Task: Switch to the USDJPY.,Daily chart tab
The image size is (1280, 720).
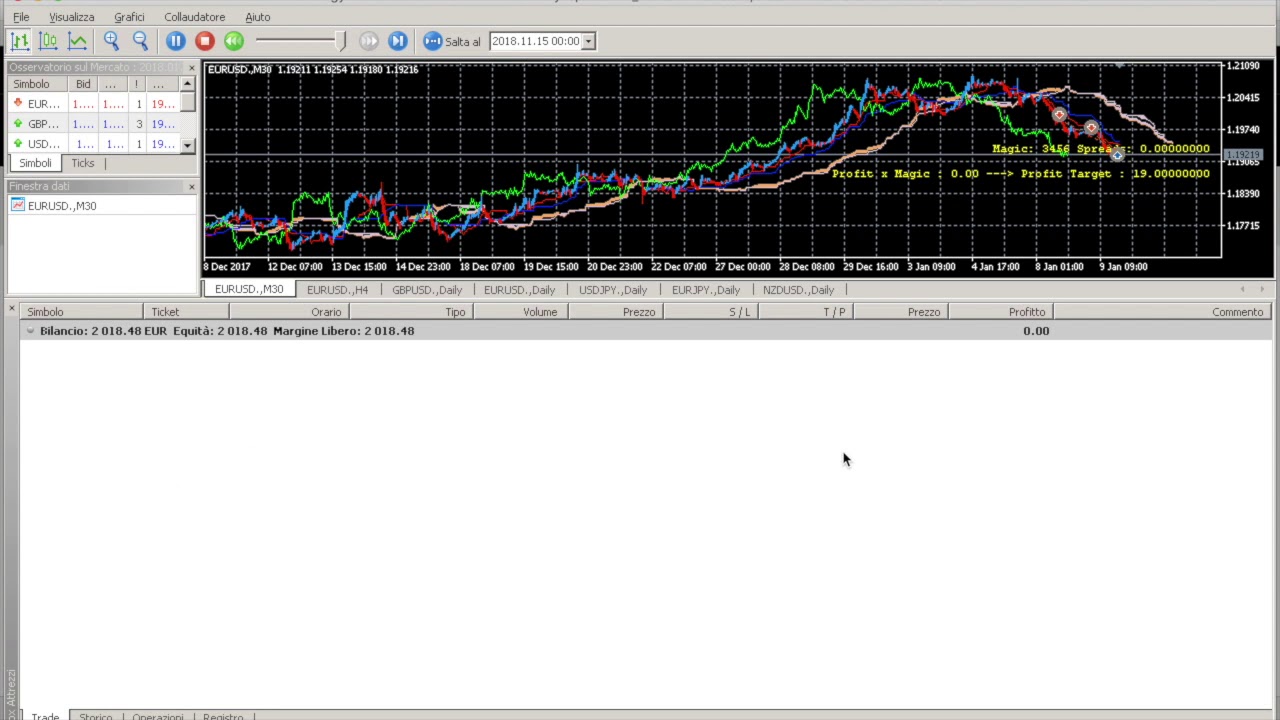Action: coord(612,290)
